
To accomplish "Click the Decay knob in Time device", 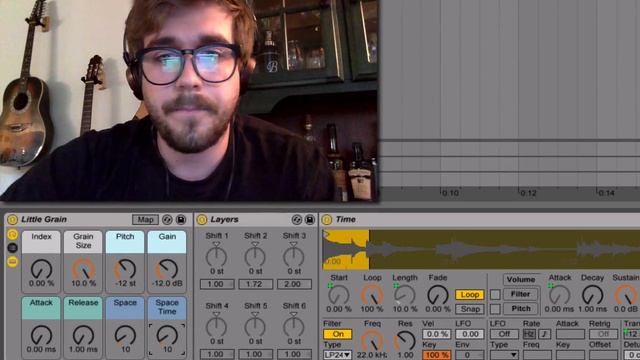I will point(592,295).
